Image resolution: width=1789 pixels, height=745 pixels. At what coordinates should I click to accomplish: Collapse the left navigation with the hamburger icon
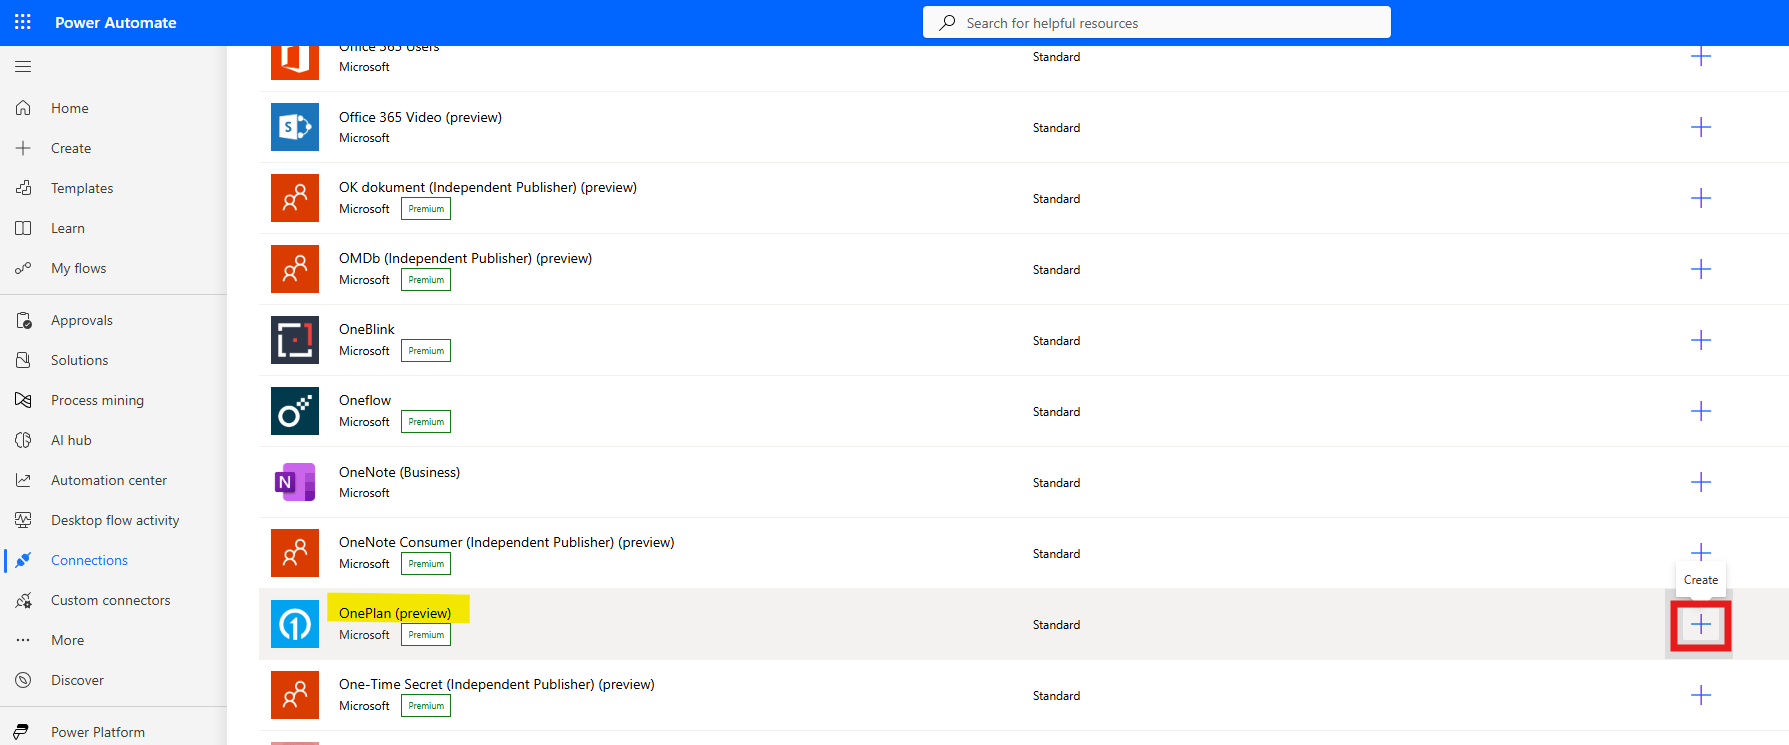coord(23,66)
